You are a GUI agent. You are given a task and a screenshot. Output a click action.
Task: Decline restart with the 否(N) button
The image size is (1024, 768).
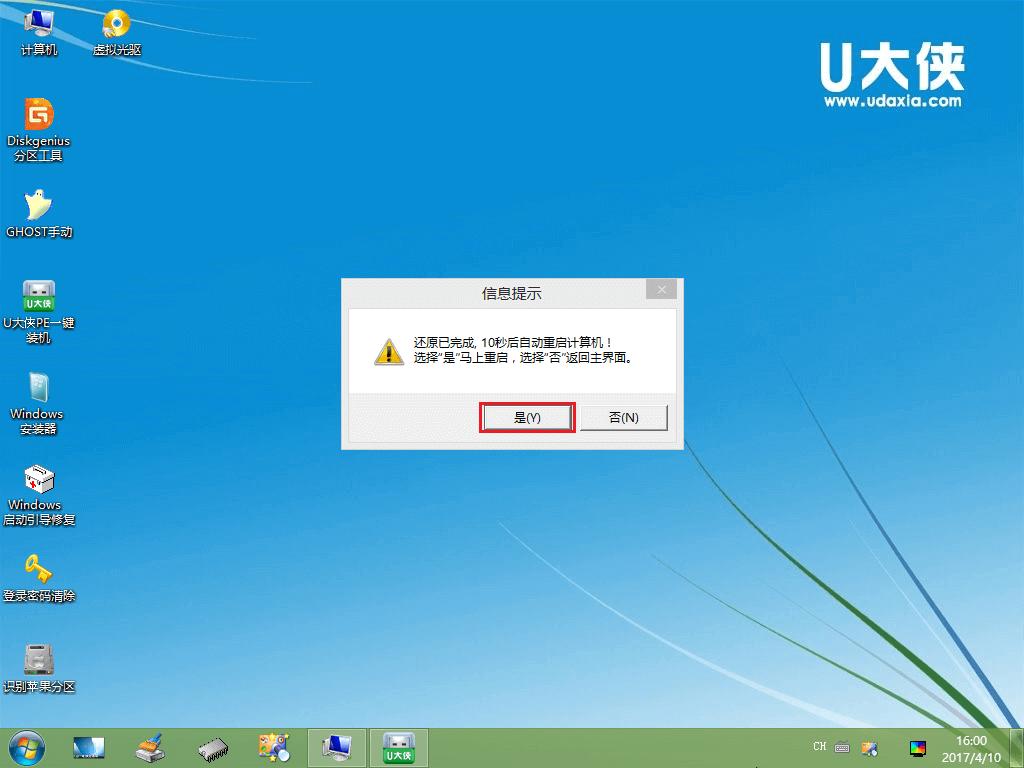[x=624, y=417]
